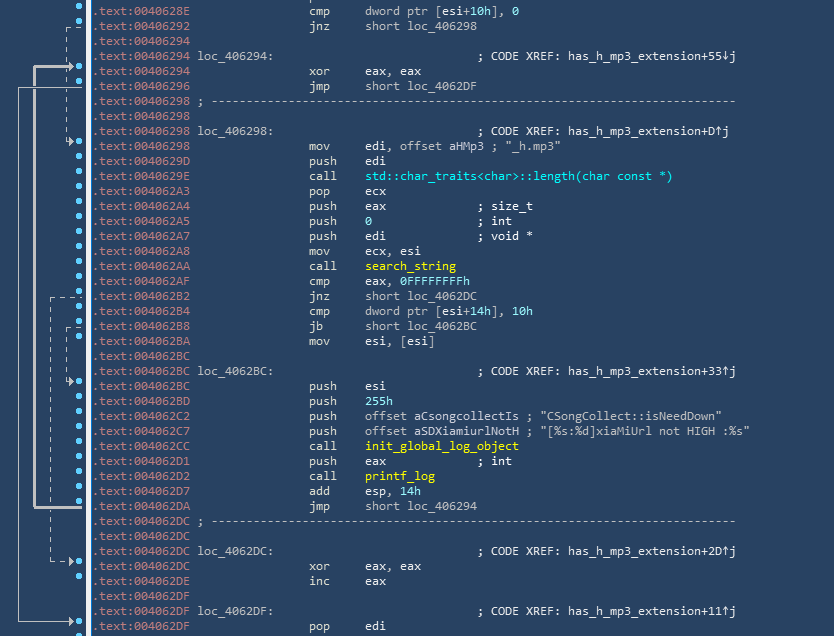Toggle breakpoint on cmp eax, 0FFFFFFFFh line
The height and width of the screenshot is (636, 834).
click(x=79, y=282)
